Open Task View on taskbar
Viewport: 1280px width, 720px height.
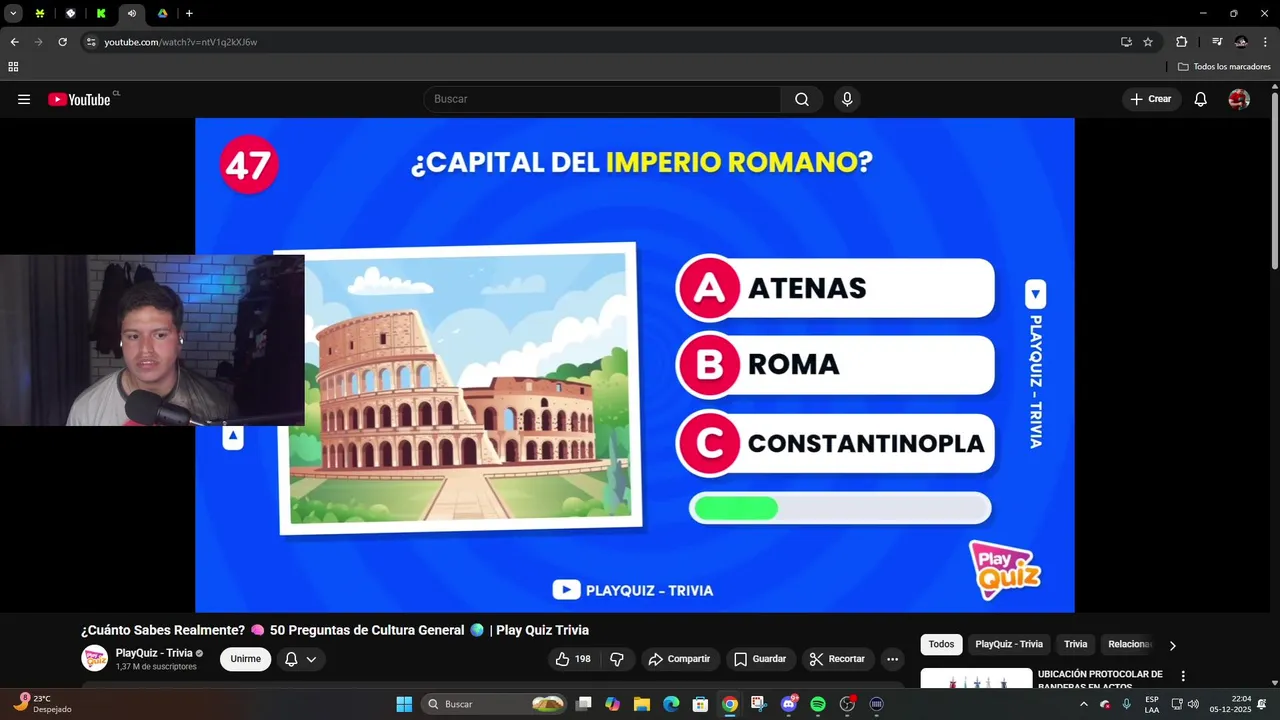point(584,704)
